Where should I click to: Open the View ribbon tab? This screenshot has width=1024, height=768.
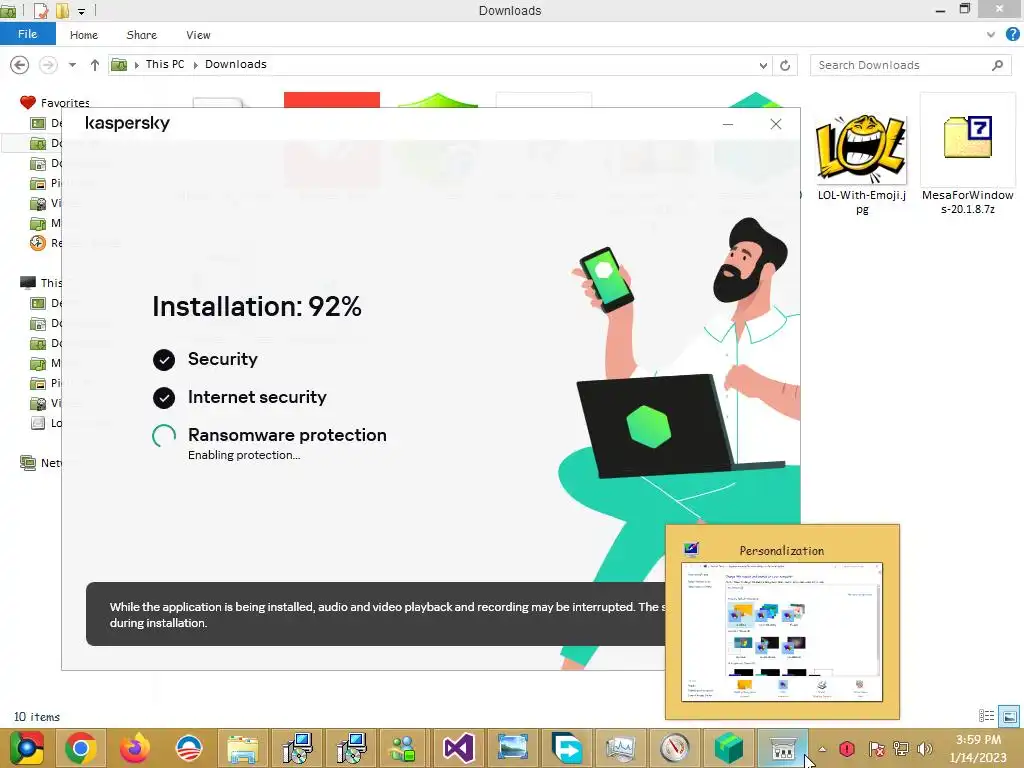[x=198, y=35]
